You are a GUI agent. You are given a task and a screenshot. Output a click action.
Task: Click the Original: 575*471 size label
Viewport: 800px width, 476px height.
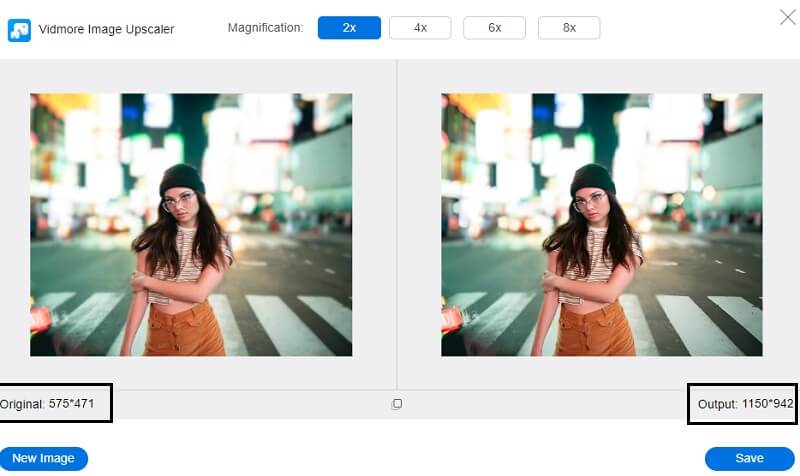[54, 404]
